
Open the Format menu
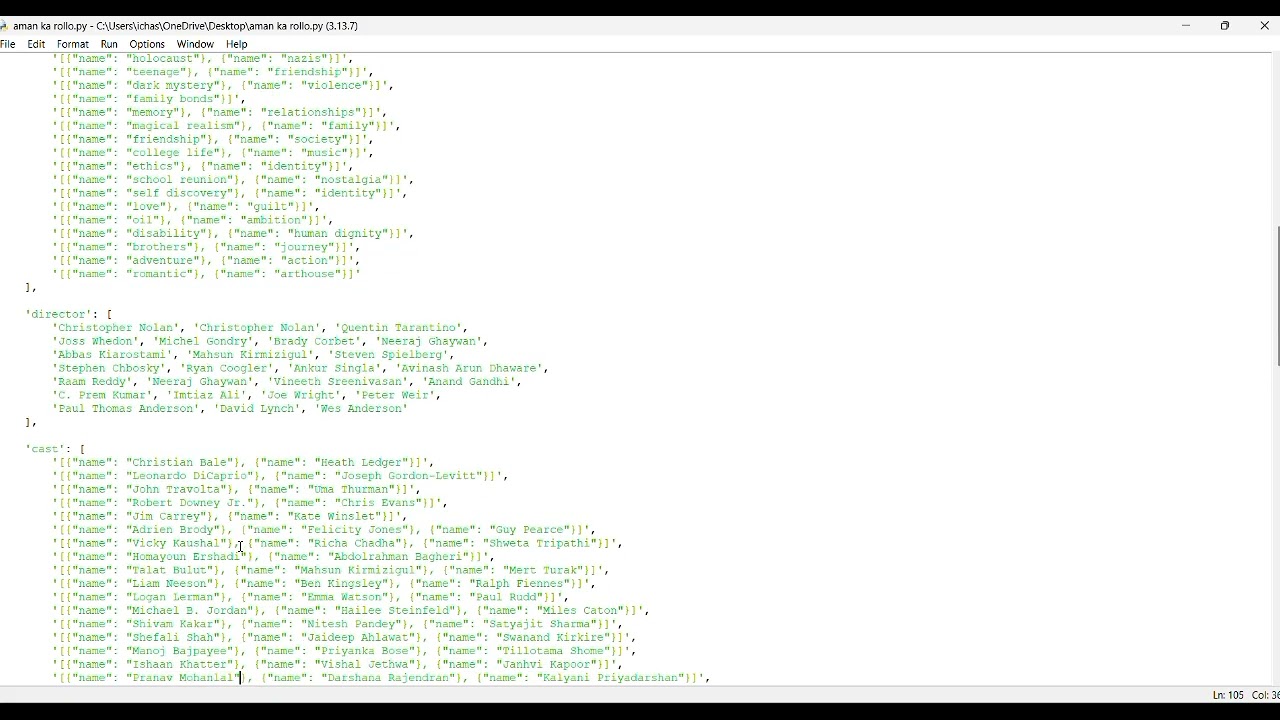[73, 44]
